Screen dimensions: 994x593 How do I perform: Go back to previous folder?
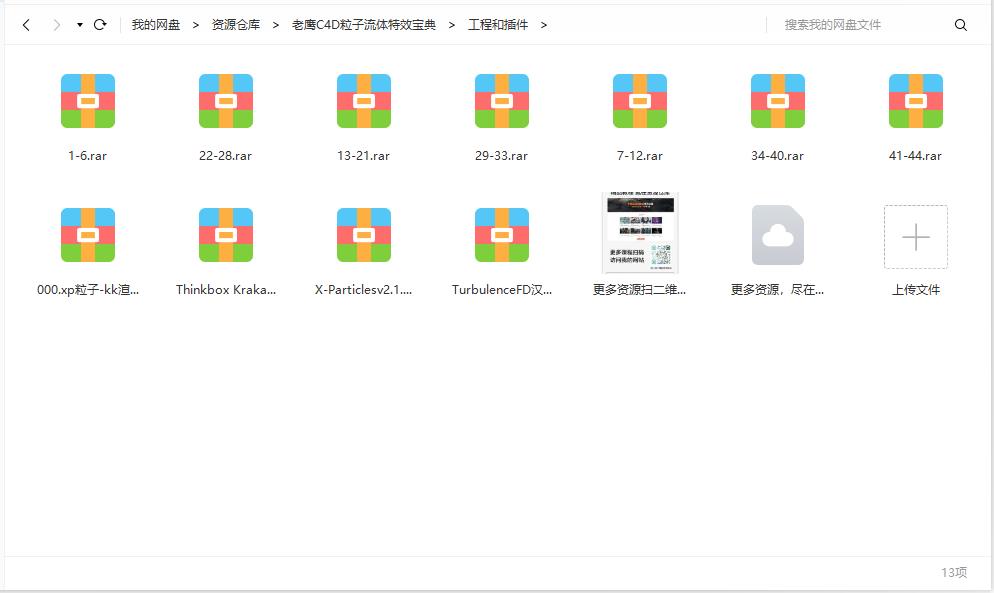[26, 25]
